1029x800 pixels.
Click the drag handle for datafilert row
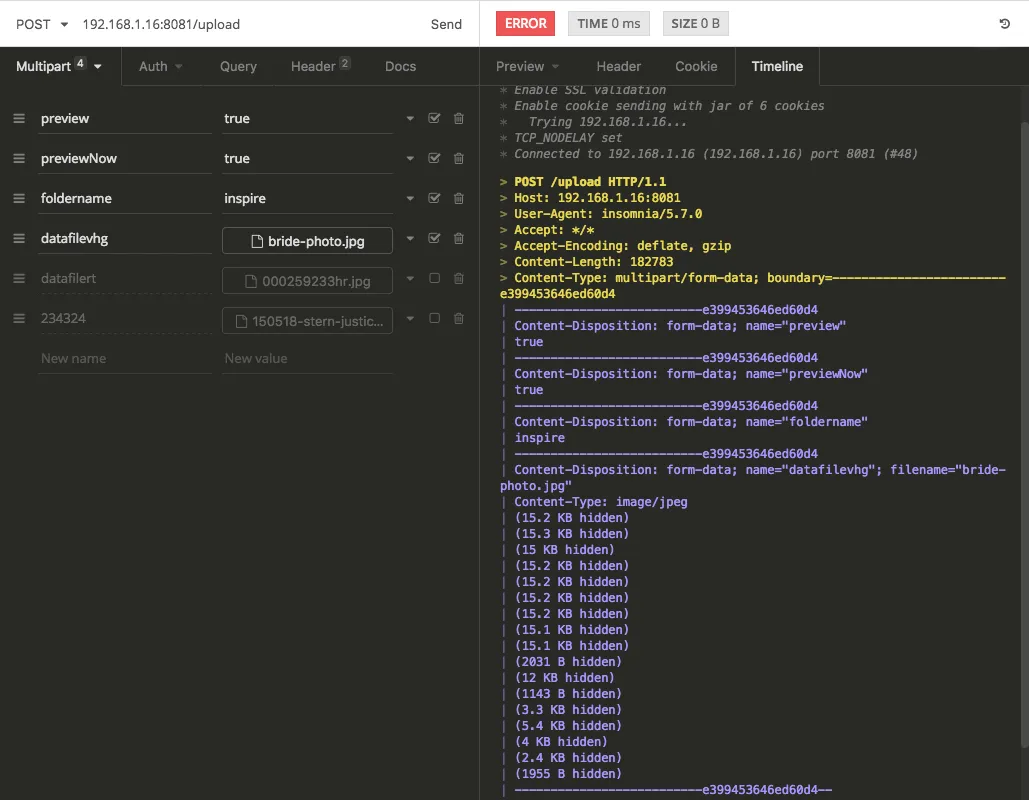19,278
